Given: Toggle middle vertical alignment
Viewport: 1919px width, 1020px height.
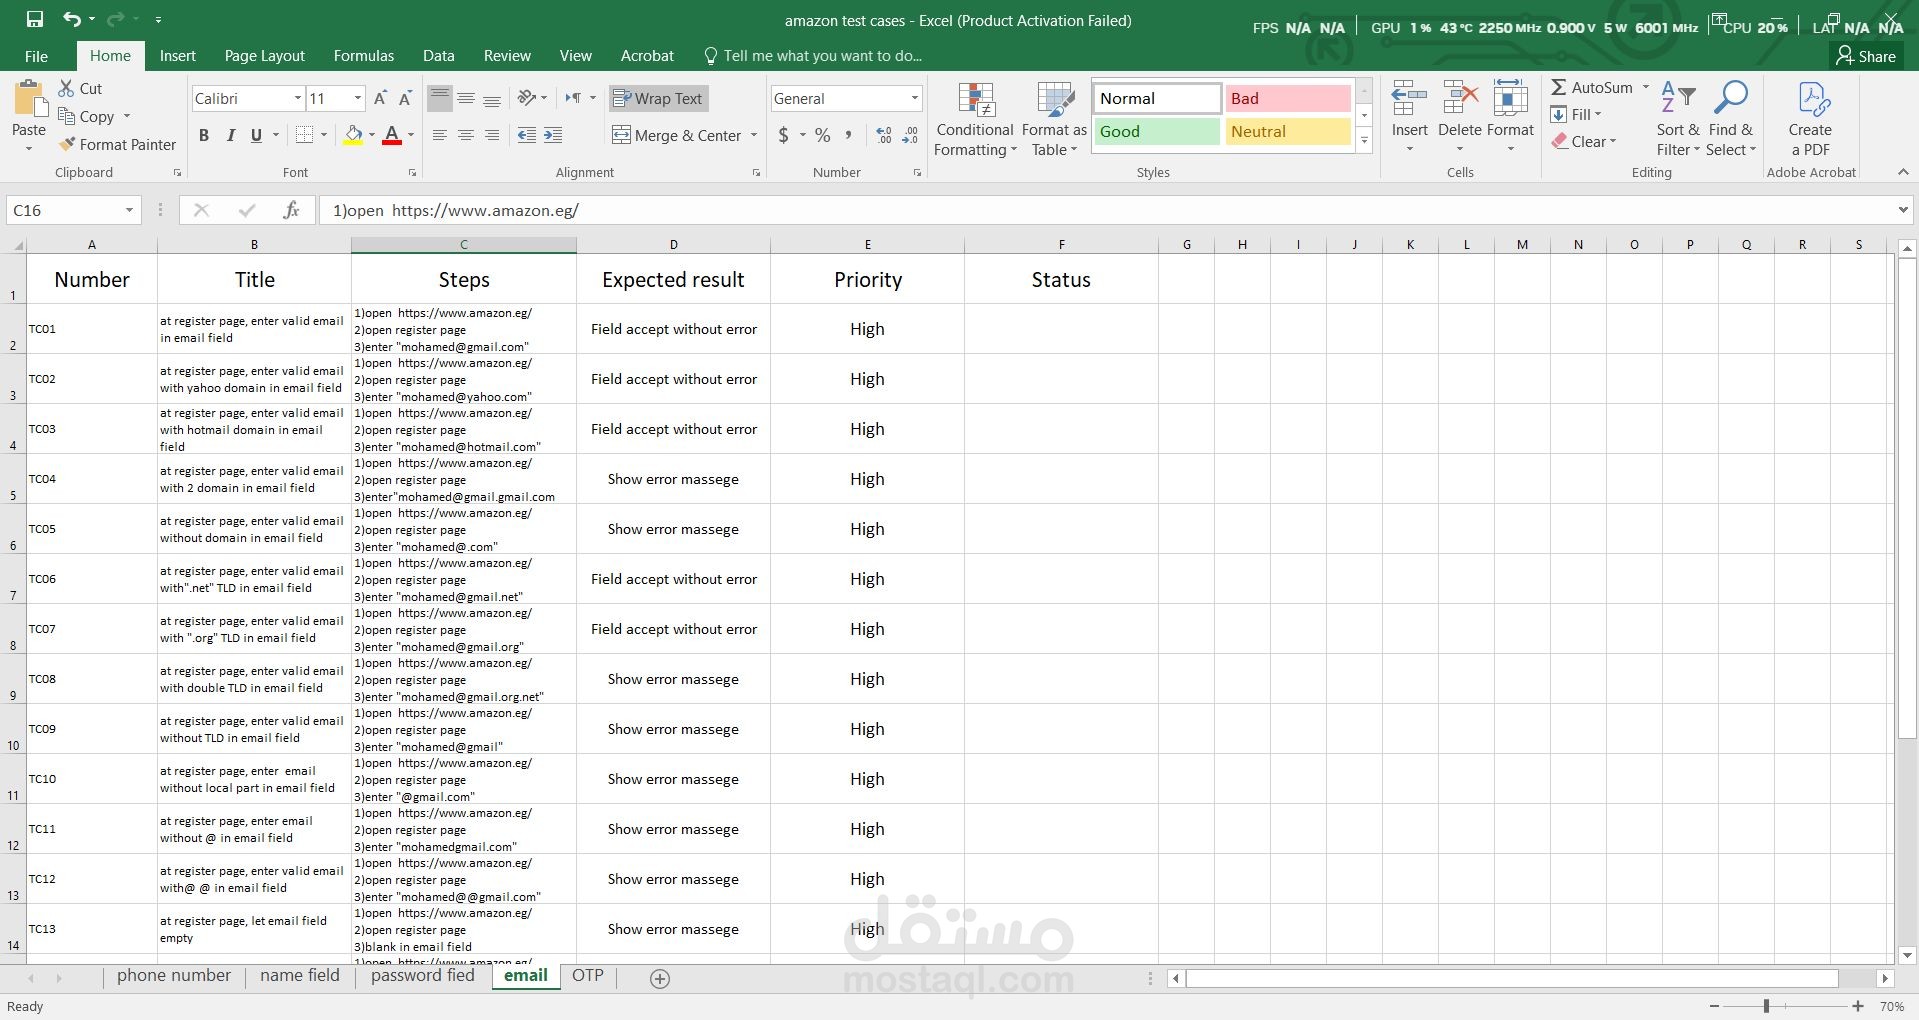Looking at the screenshot, I should coord(466,98).
